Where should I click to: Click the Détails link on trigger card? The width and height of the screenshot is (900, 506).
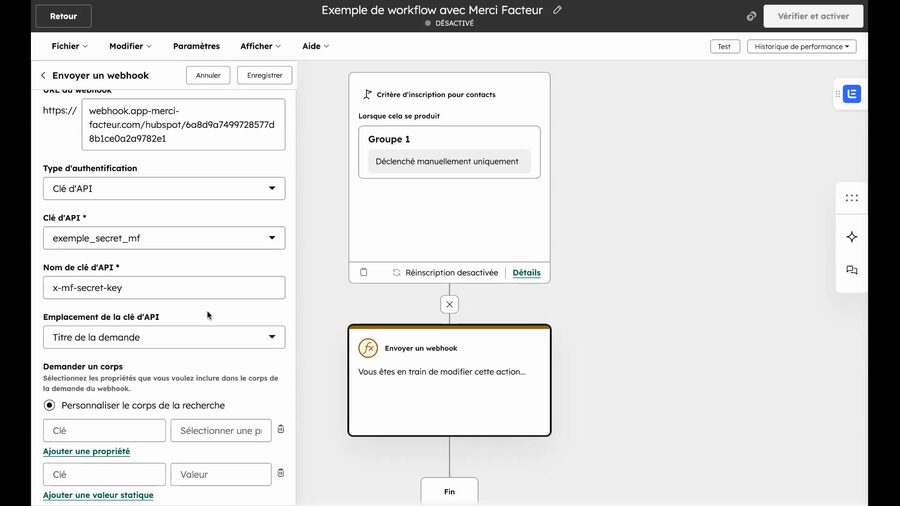[x=526, y=273]
